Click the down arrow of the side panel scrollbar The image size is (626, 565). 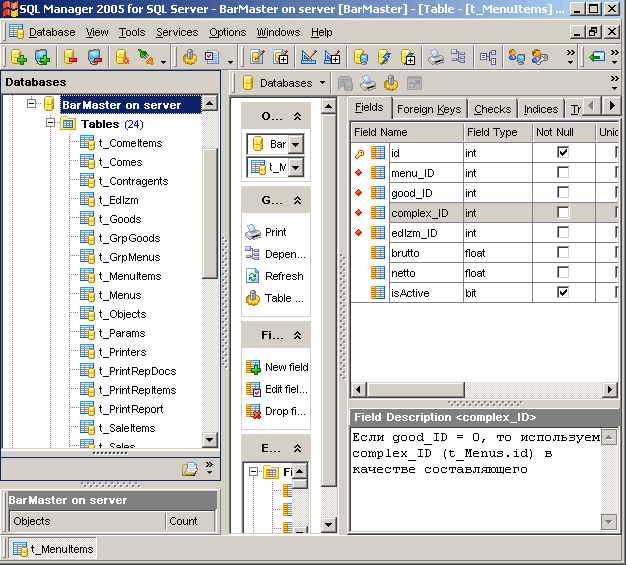click(329, 524)
